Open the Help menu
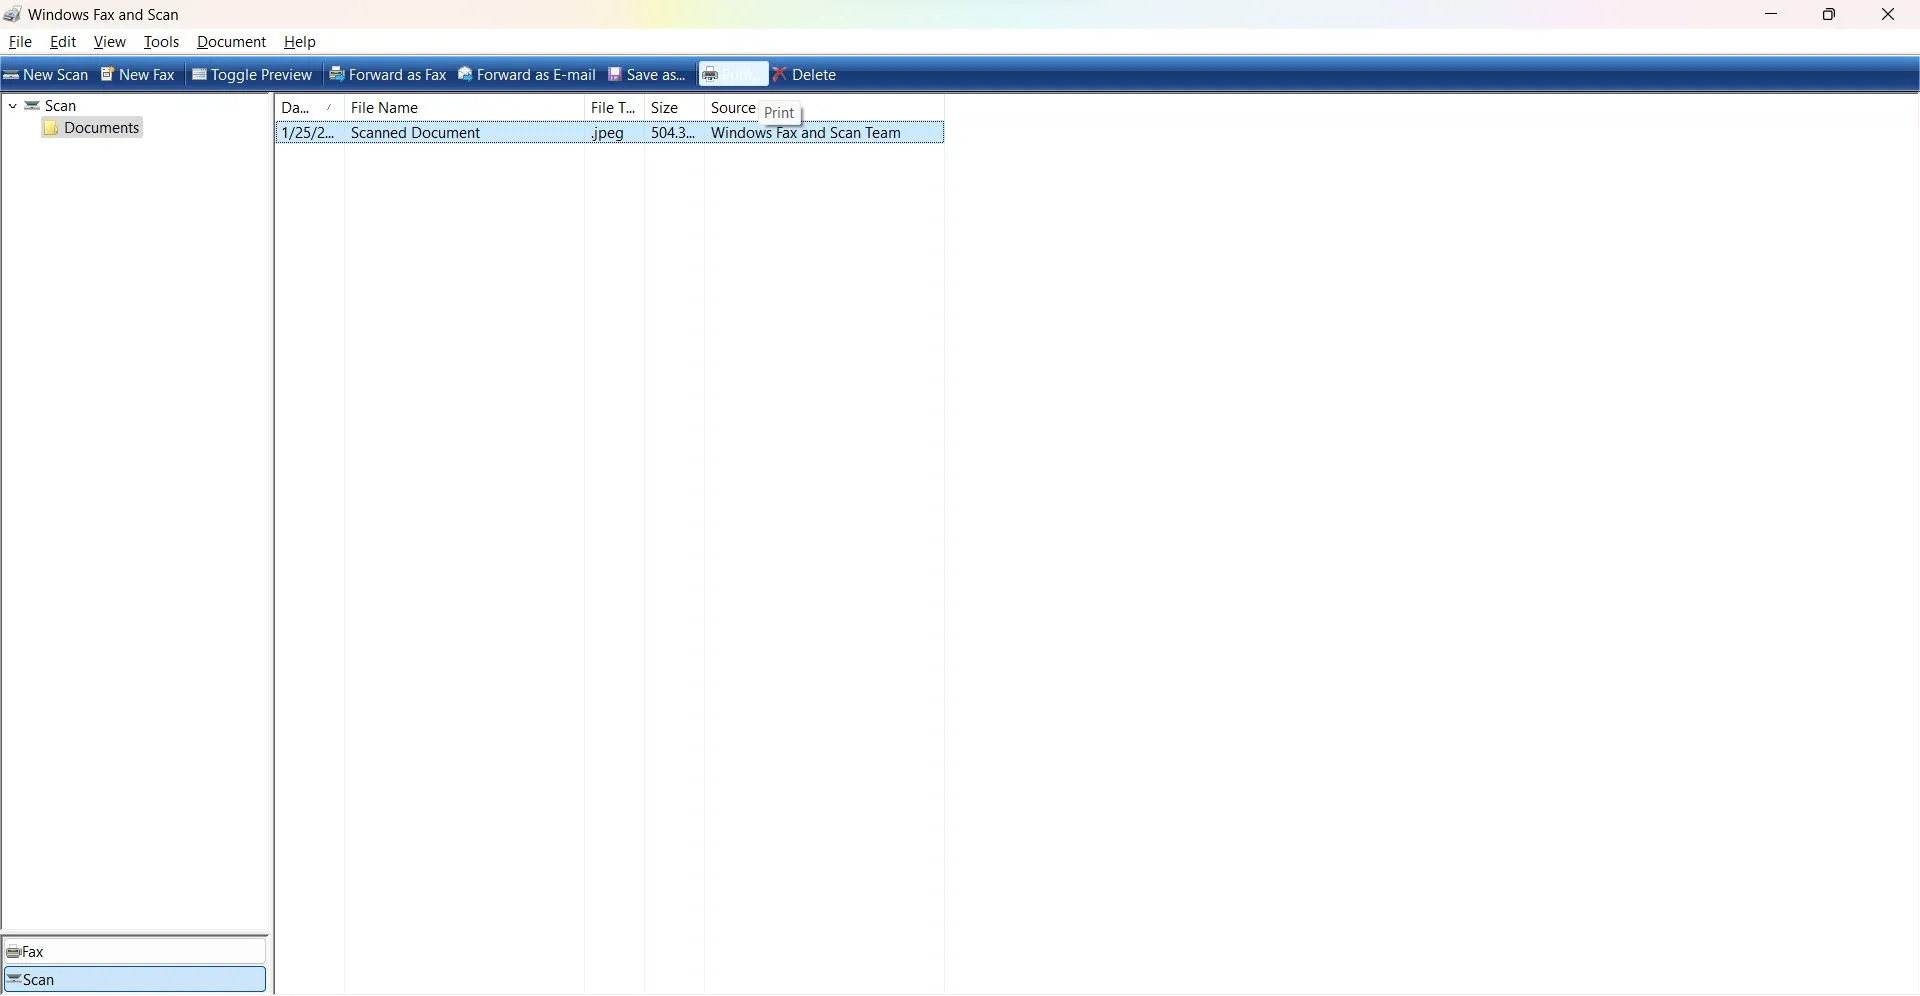The width and height of the screenshot is (1920, 996). (300, 42)
